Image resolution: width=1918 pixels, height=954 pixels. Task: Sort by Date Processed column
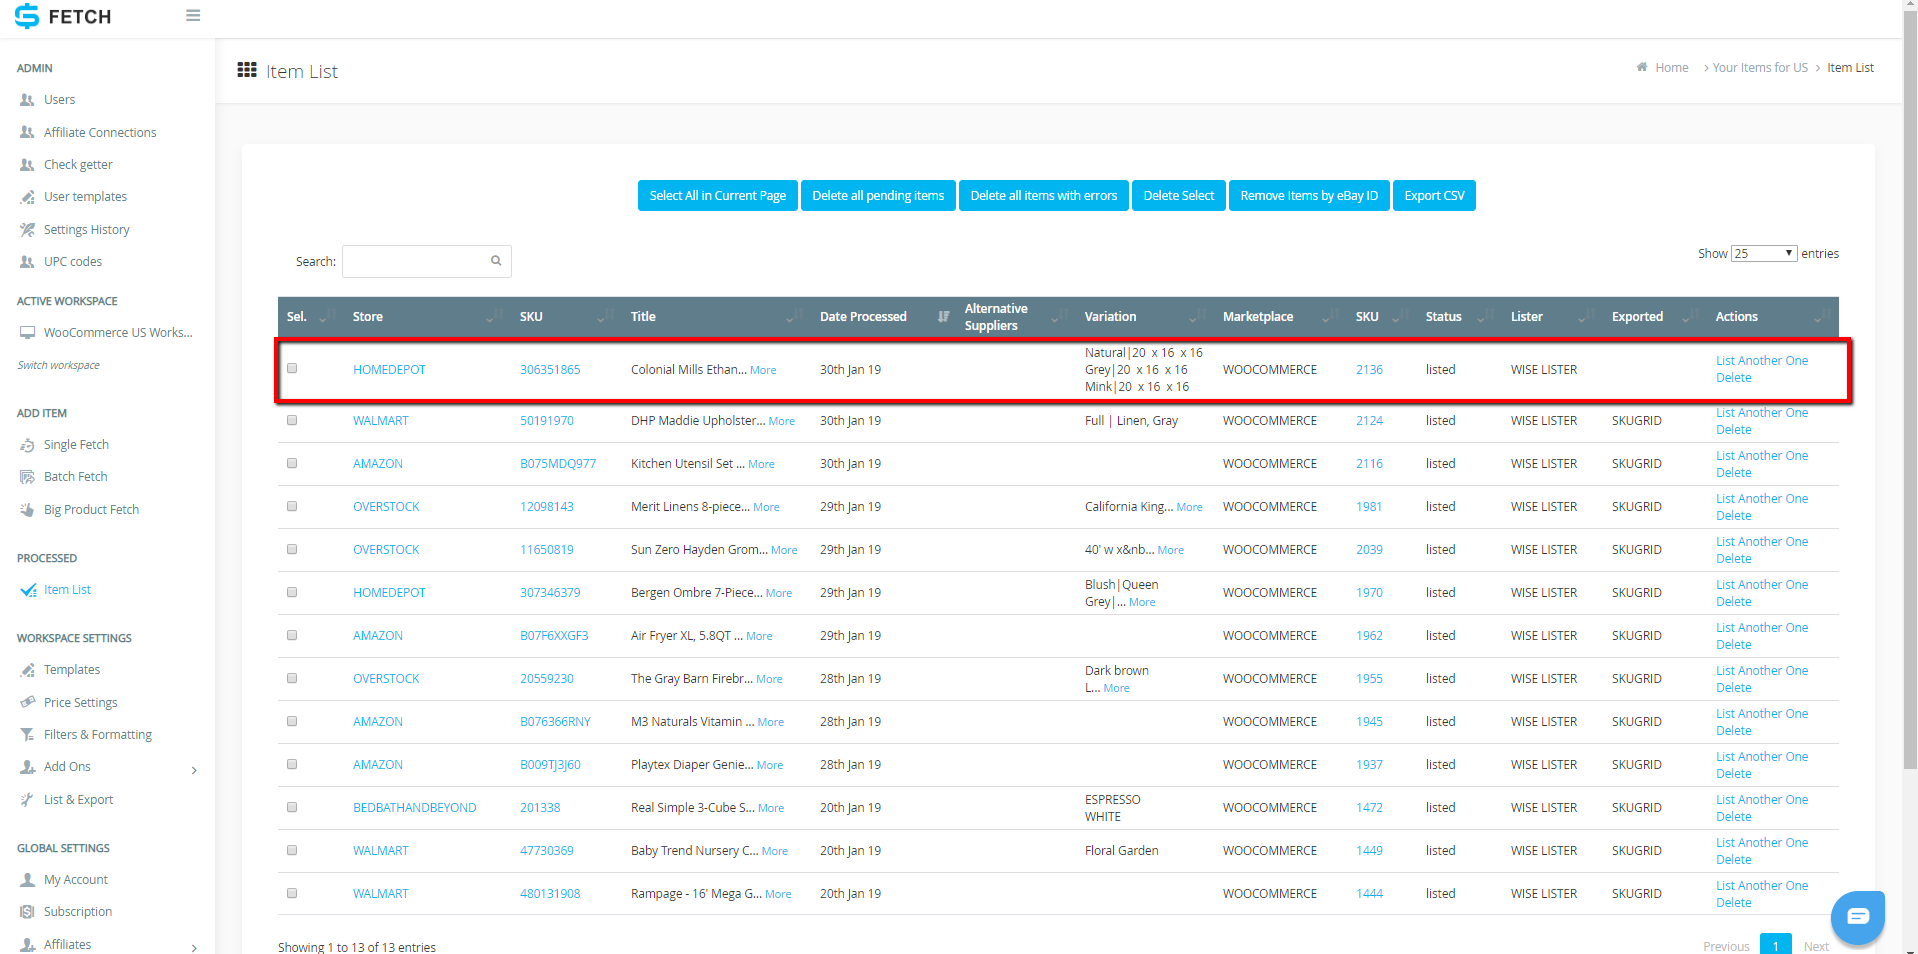(884, 317)
